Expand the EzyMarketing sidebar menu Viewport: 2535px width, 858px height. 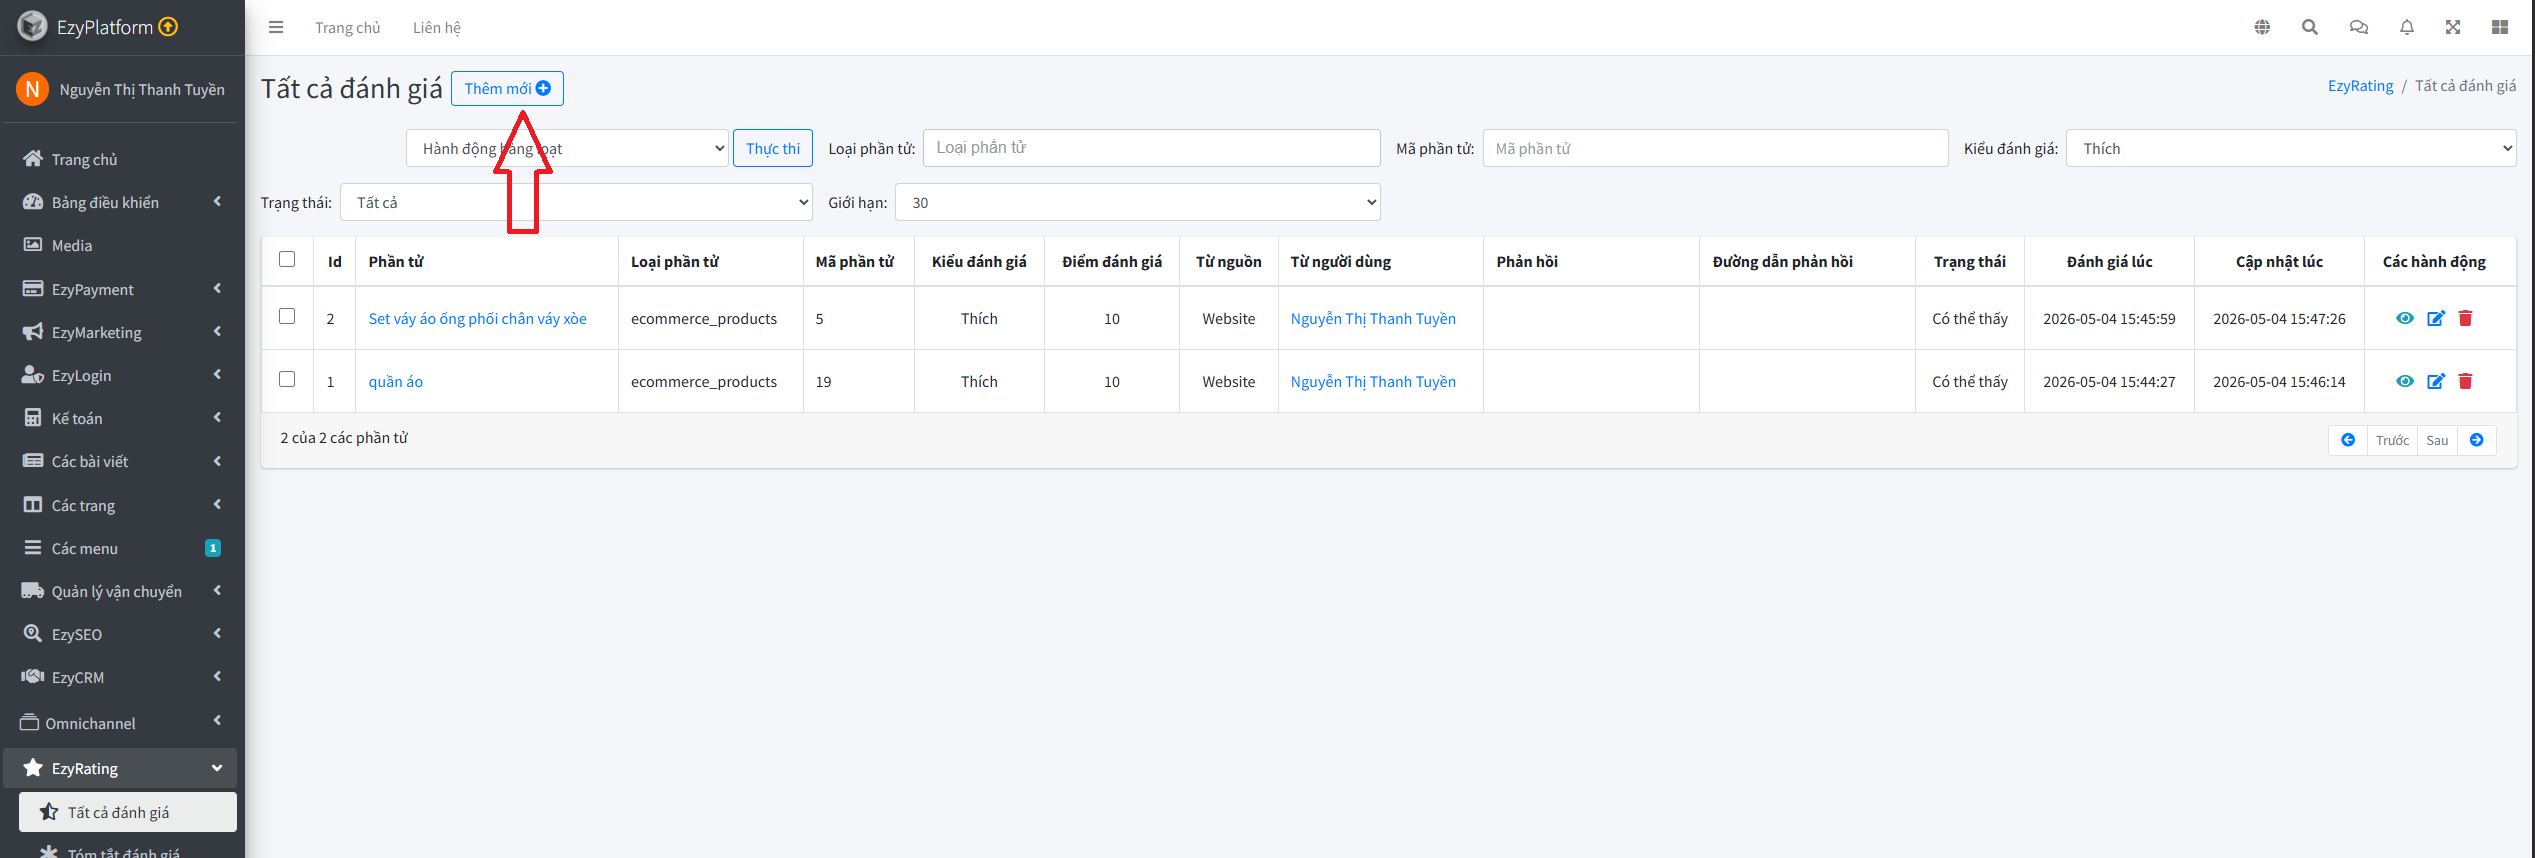pyautogui.click(x=120, y=332)
